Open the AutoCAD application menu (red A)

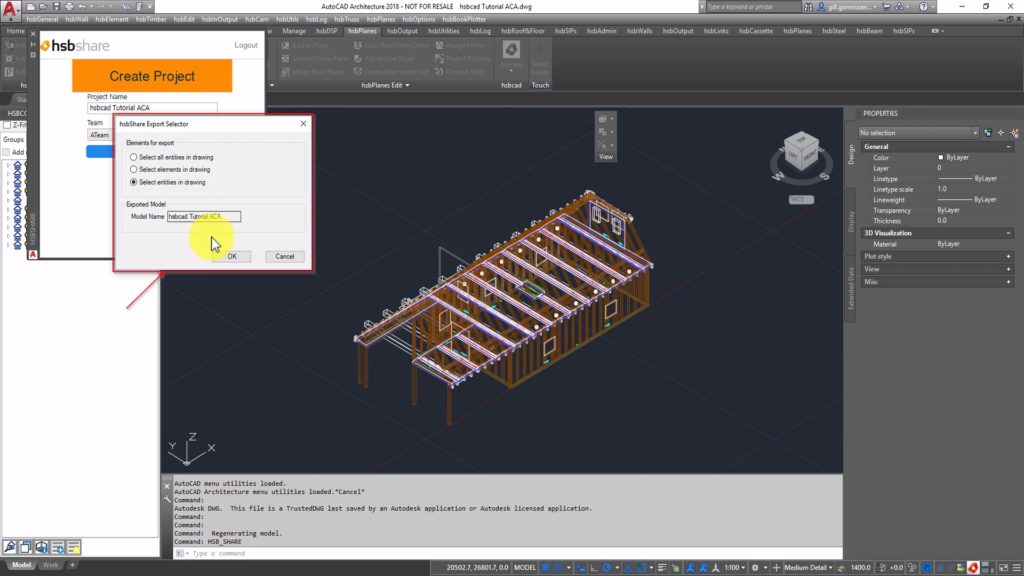tap(10, 9)
